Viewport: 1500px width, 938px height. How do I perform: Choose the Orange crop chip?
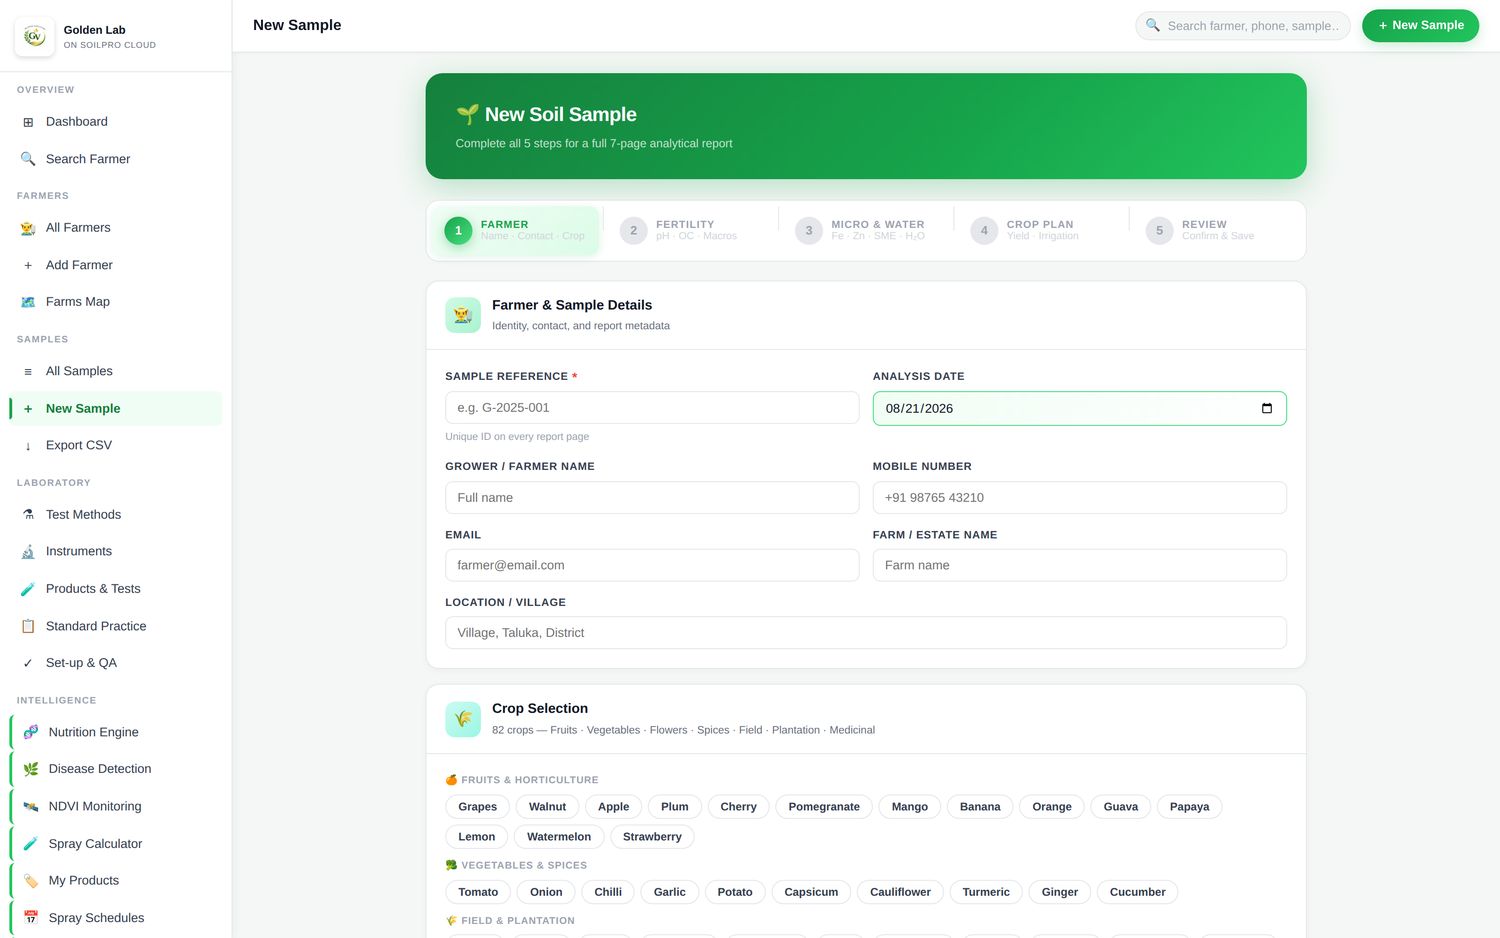1052,807
